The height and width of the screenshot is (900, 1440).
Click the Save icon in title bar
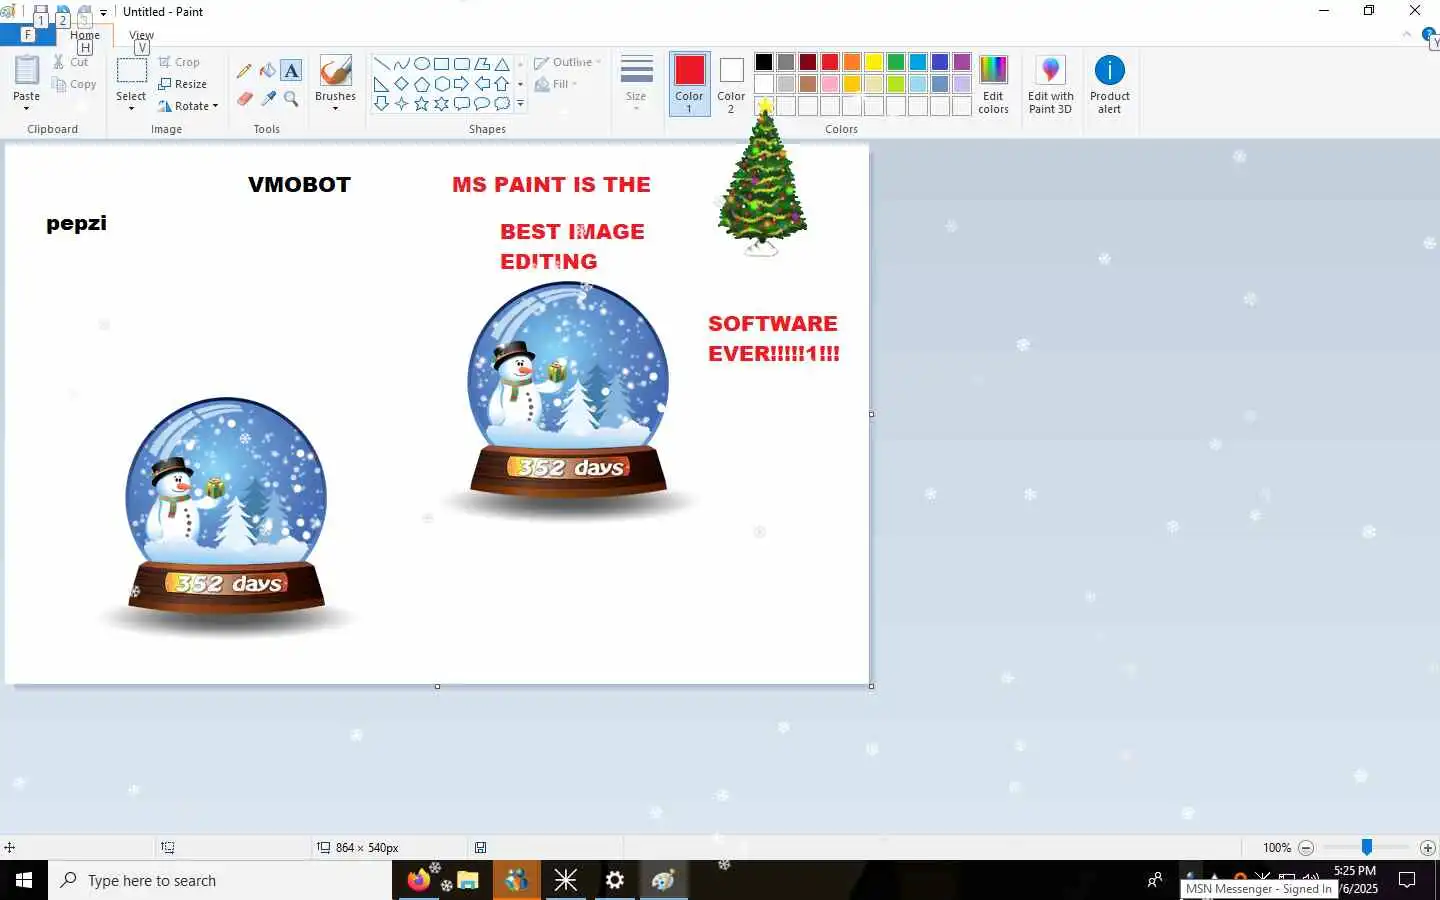[x=41, y=13]
